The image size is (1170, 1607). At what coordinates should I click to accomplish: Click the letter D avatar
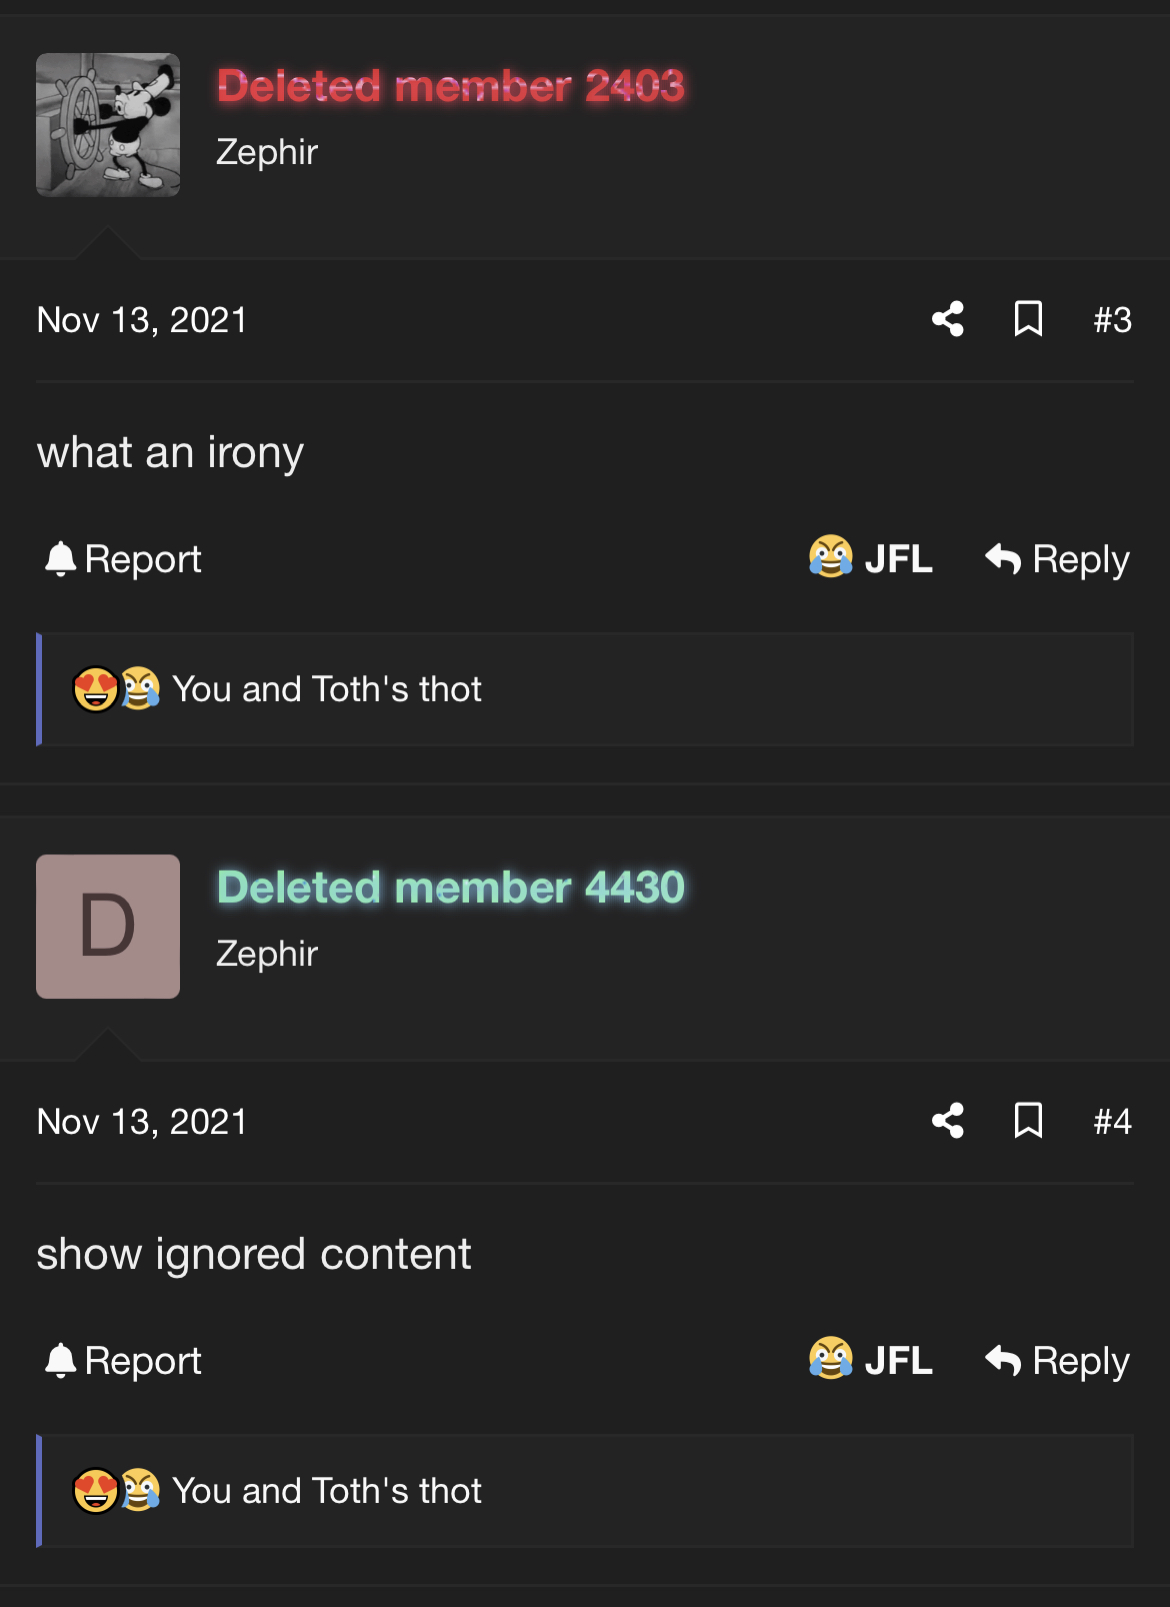click(x=108, y=926)
